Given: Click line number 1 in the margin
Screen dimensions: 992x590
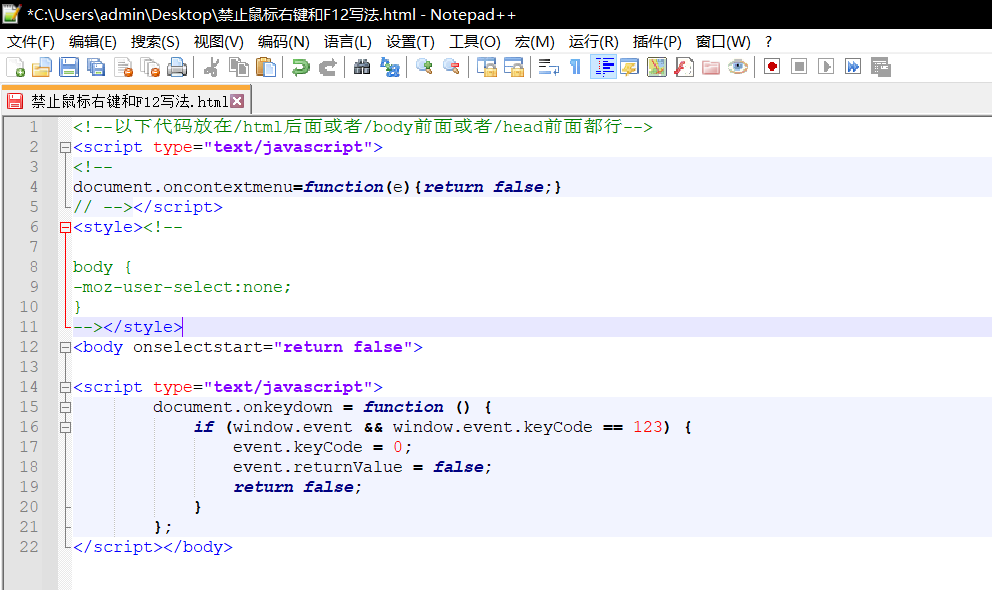Looking at the screenshot, I should tap(34, 127).
